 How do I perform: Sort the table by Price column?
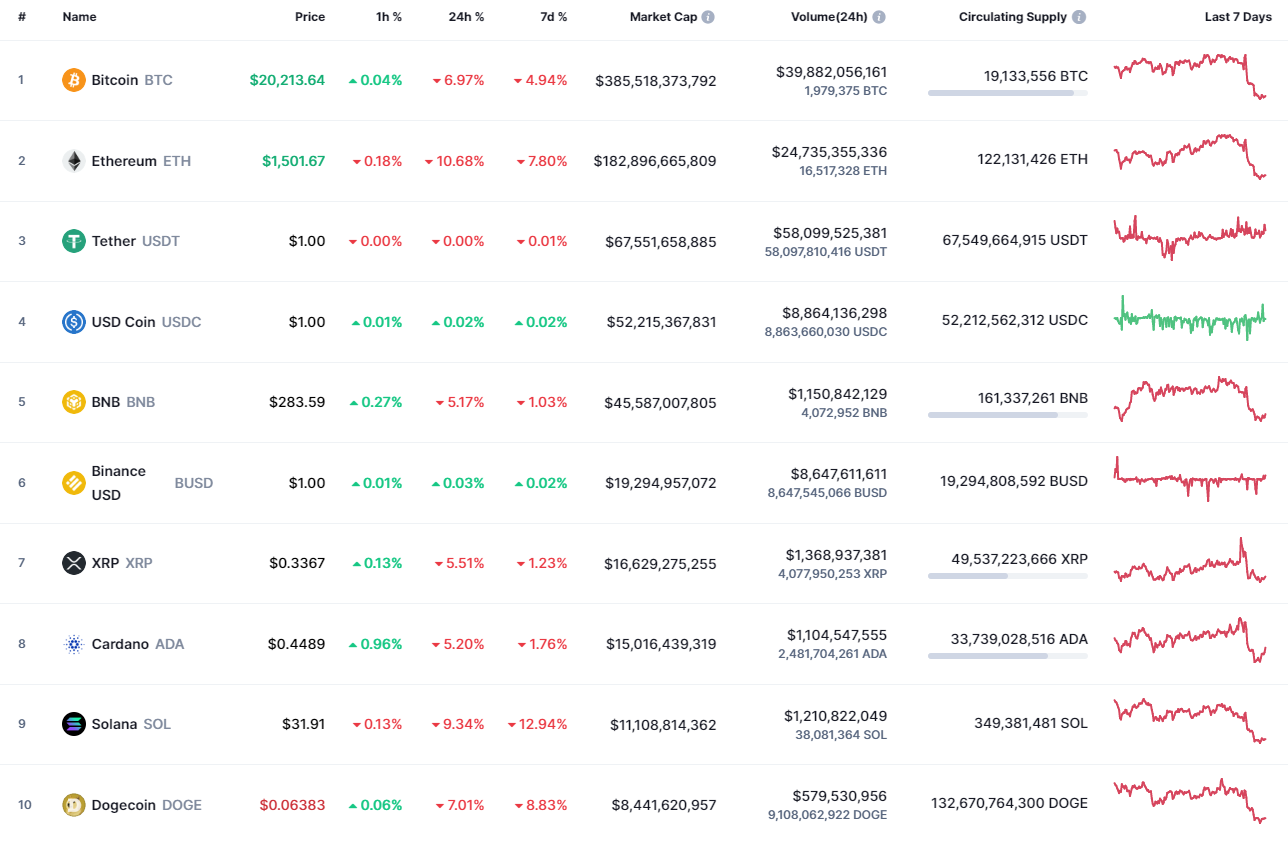pyautogui.click(x=310, y=16)
